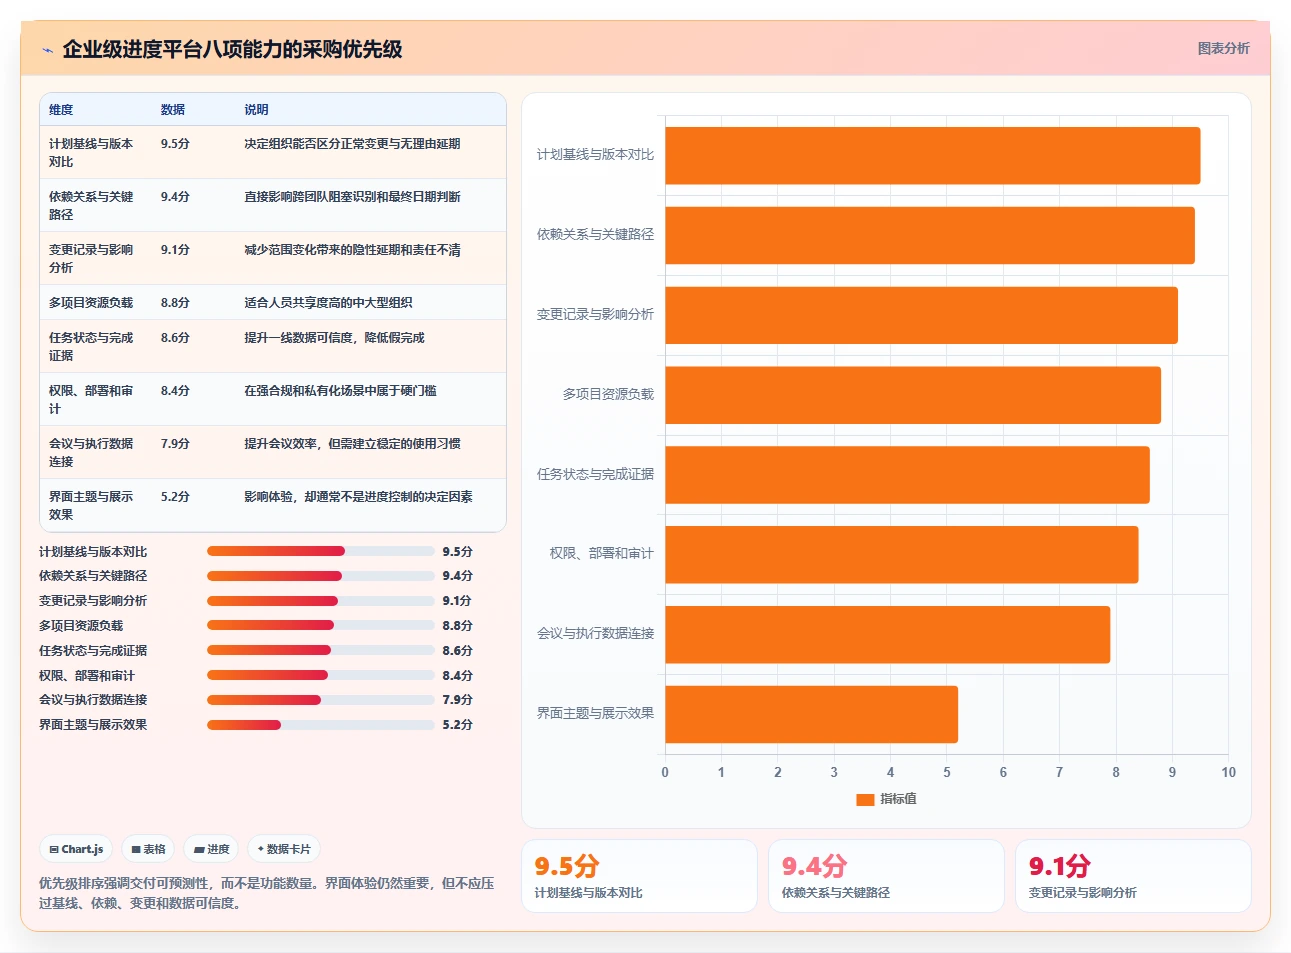Screen dimensions: 1291x953
Task: Click the Chart.js tag chip
Action: click(76, 849)
